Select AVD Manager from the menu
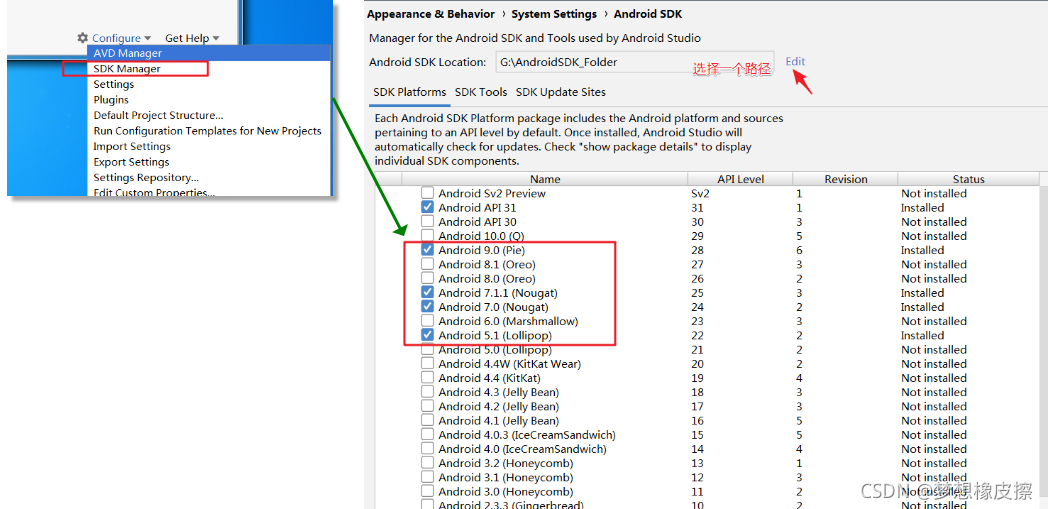Screen dimensions: 1048x509 209,53
